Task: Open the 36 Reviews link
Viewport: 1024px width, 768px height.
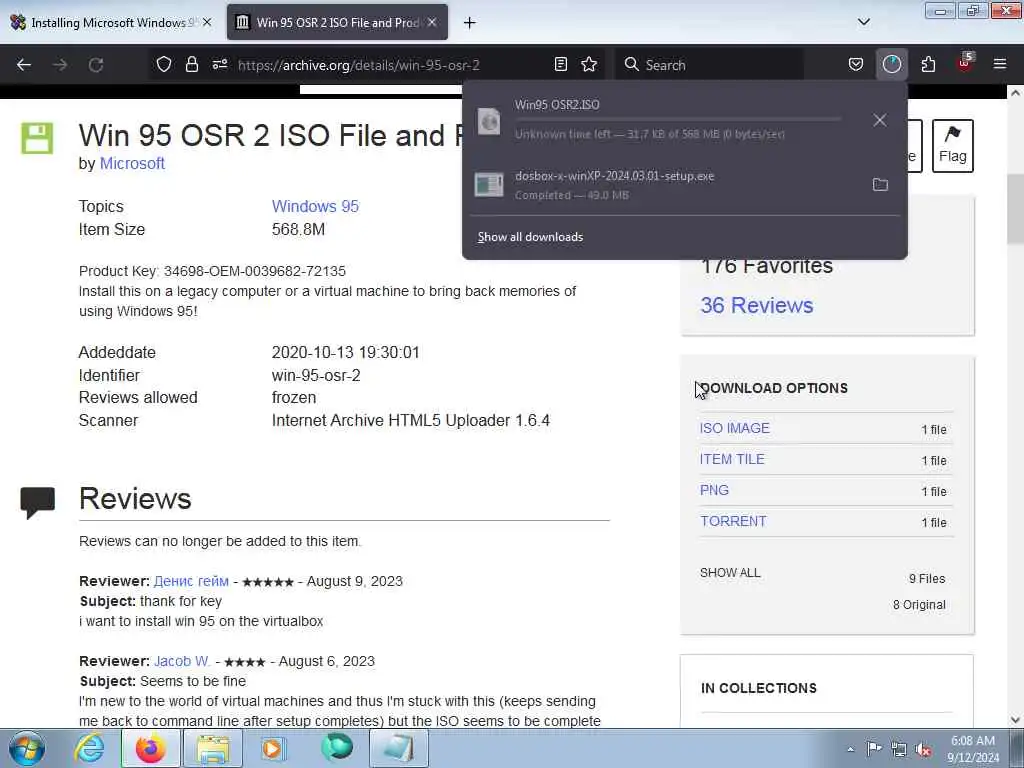Action: click(x=757, y=305)
